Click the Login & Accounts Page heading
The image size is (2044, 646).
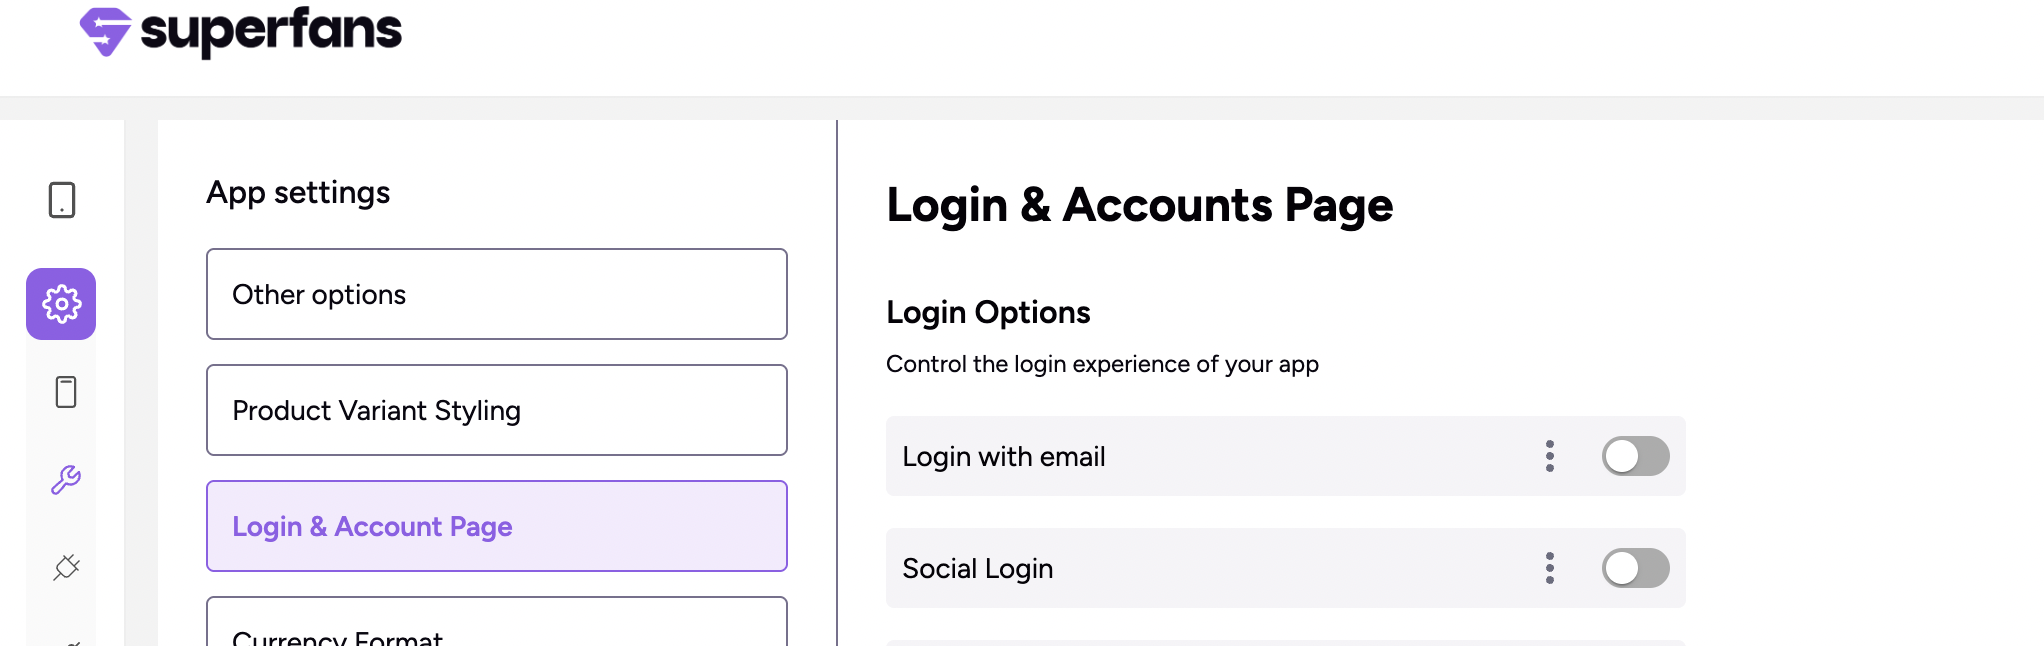[x=1139, y=205]
